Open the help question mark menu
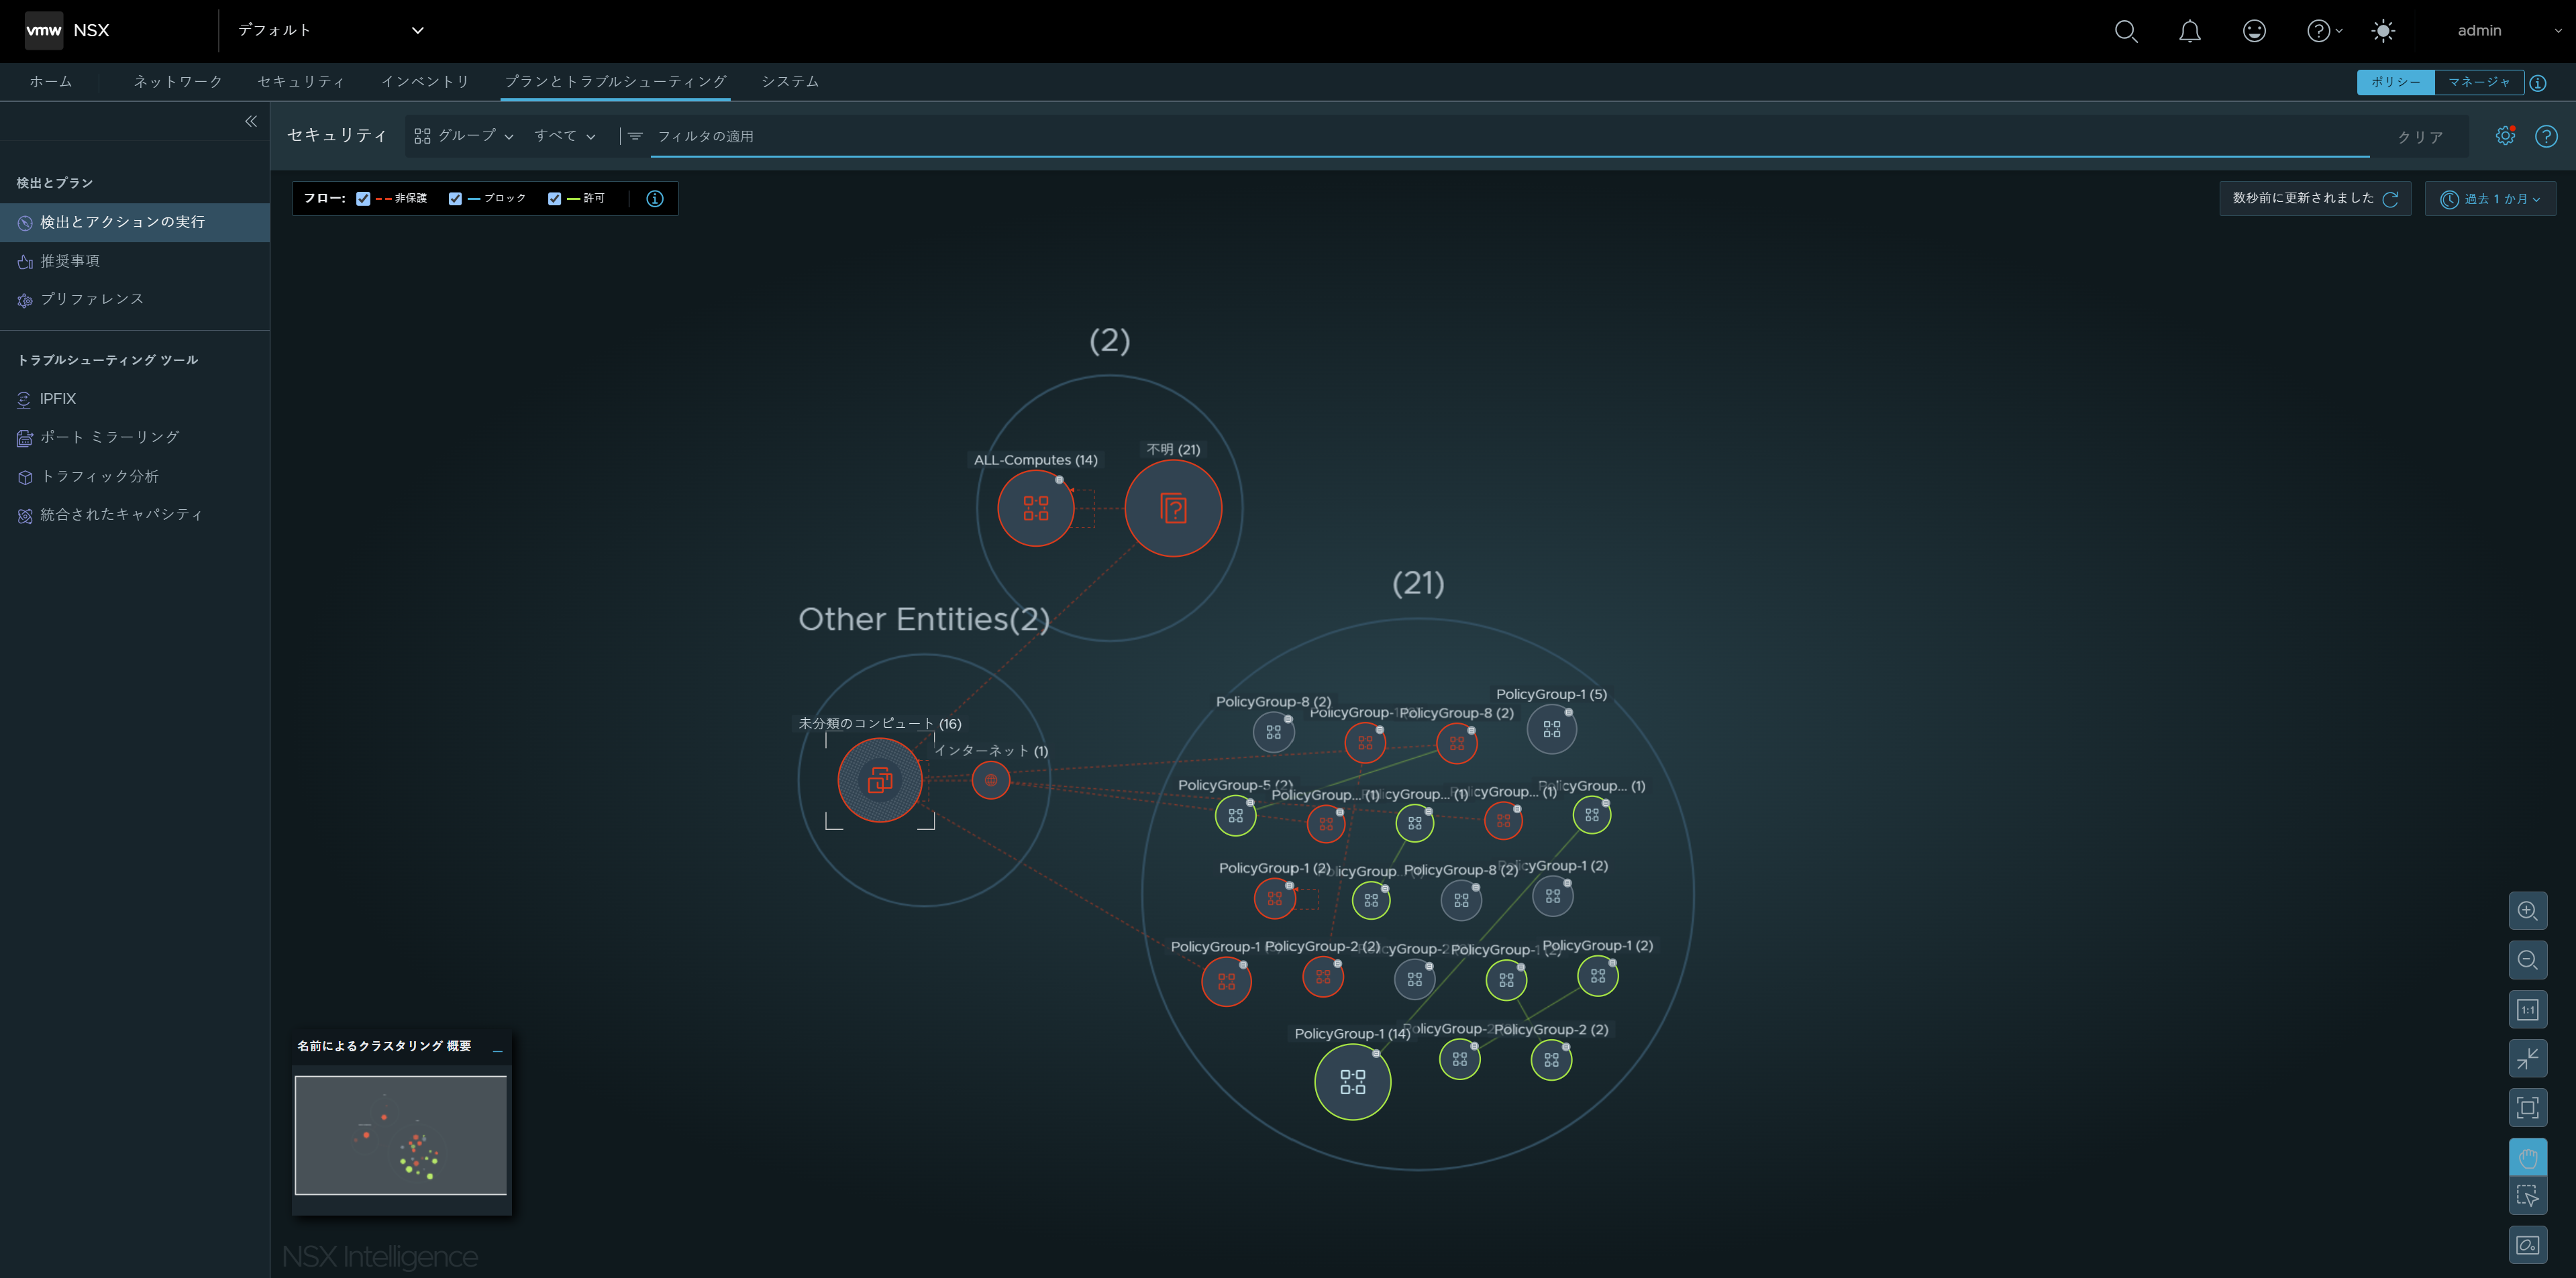Viewport: 2576px width, 1278px height. tap(2324, 31)
